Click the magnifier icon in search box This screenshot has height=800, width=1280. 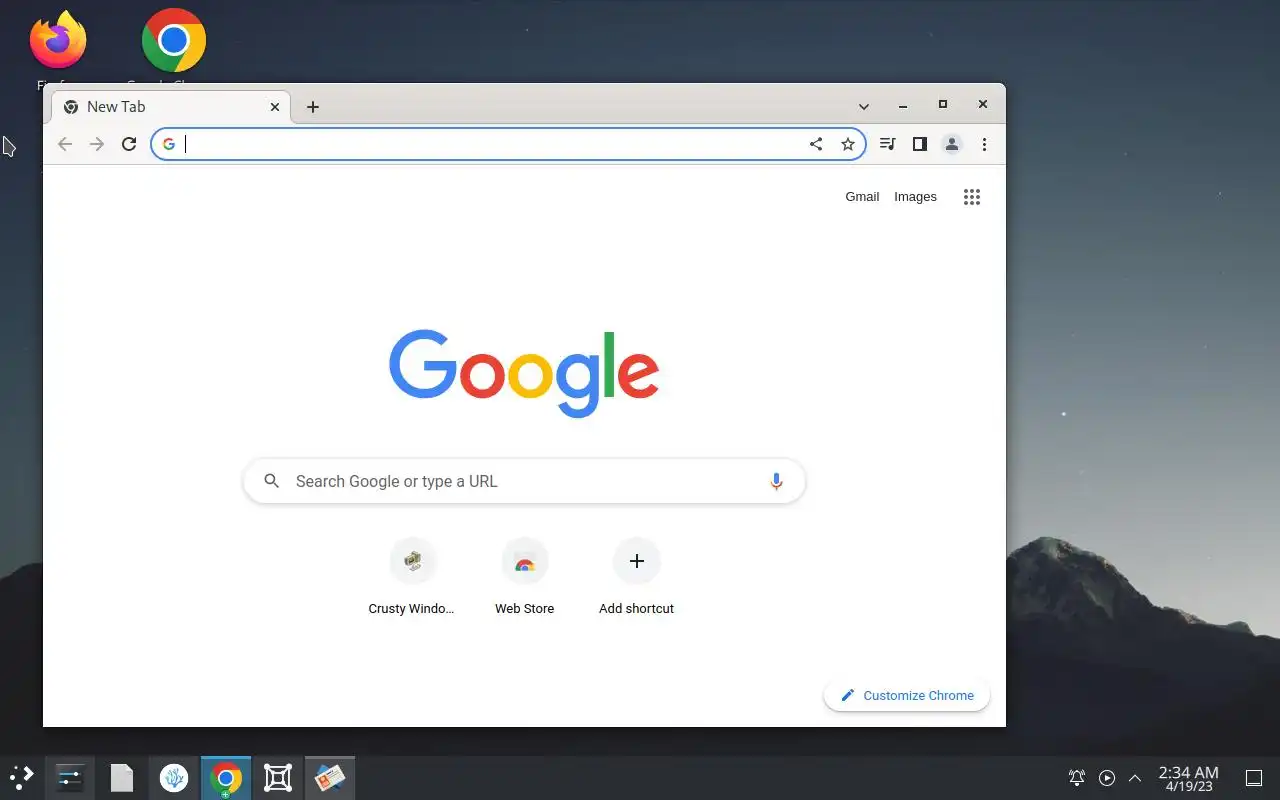point(271,481)
